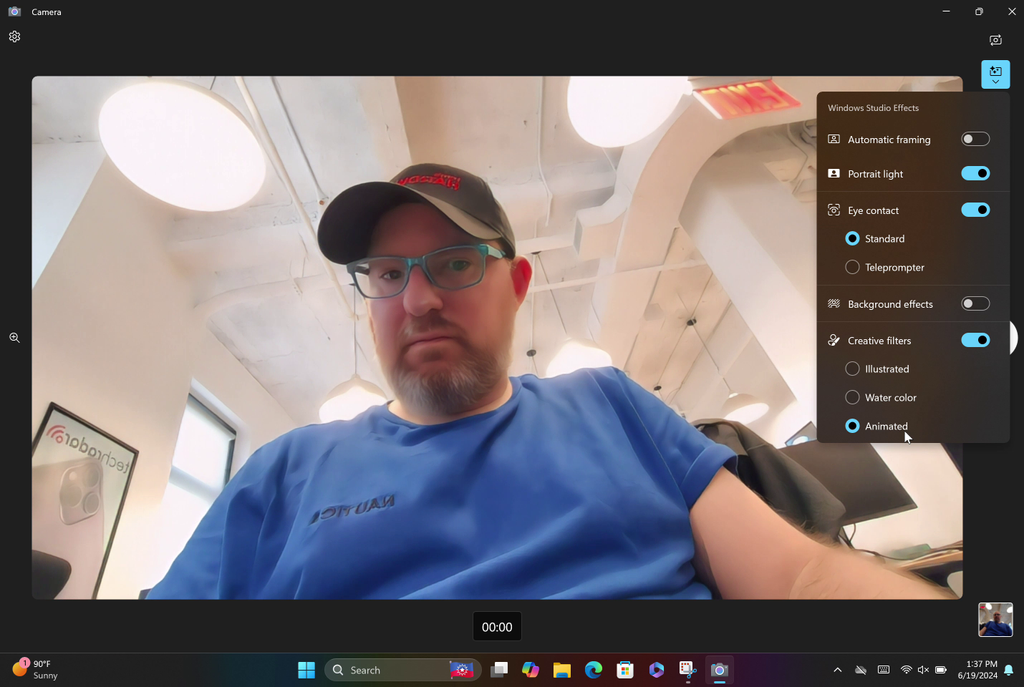
Task: Show hidden system tray icons
Action: click(x=837, y=670)
